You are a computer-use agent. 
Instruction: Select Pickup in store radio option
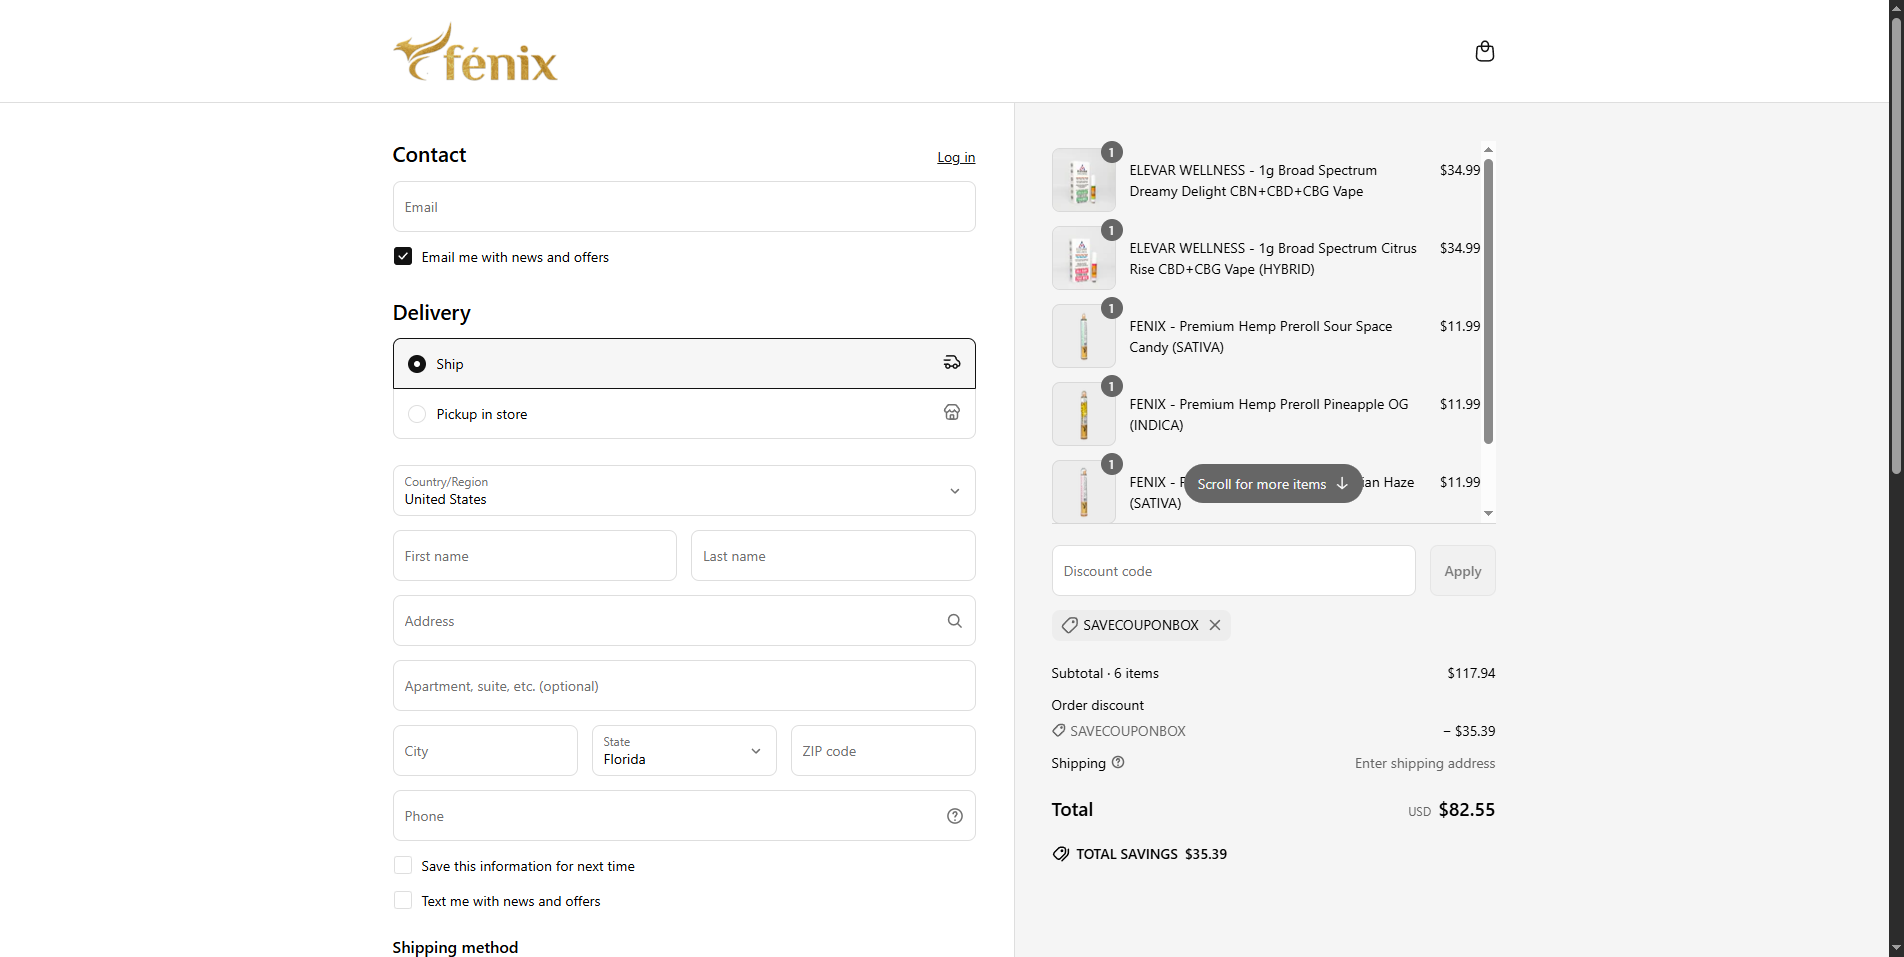click(x=417, y=414)
